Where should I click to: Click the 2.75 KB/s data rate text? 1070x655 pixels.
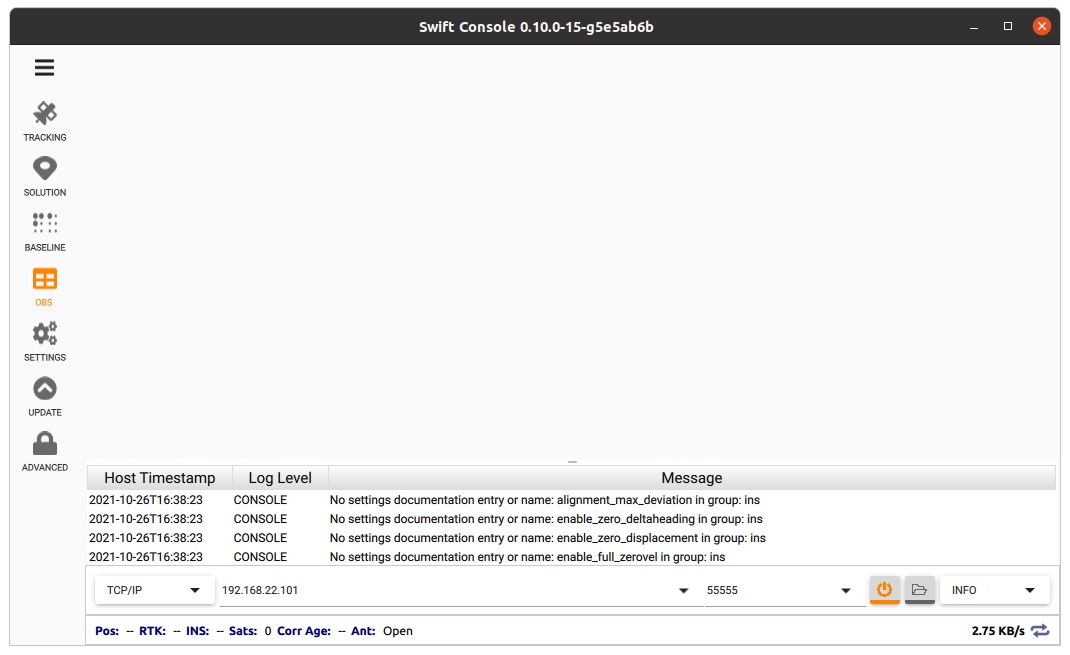tap(998, 631)
